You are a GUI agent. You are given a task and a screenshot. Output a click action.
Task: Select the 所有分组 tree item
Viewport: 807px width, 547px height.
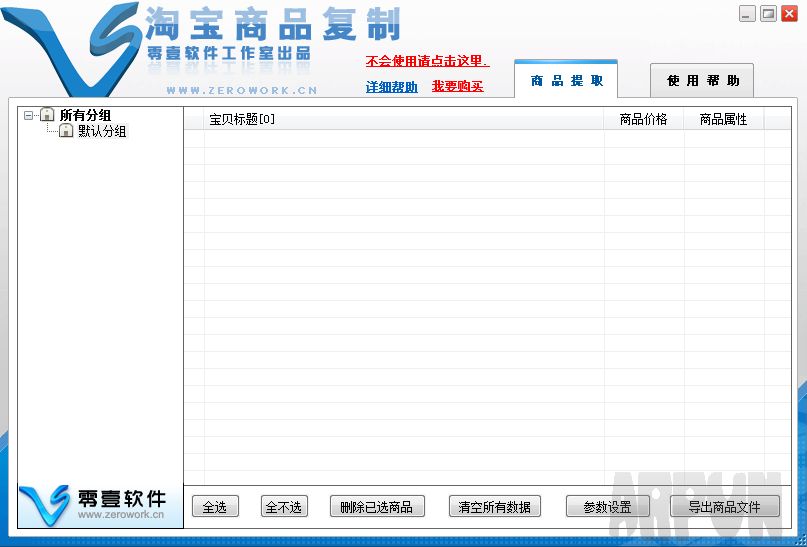85,115
